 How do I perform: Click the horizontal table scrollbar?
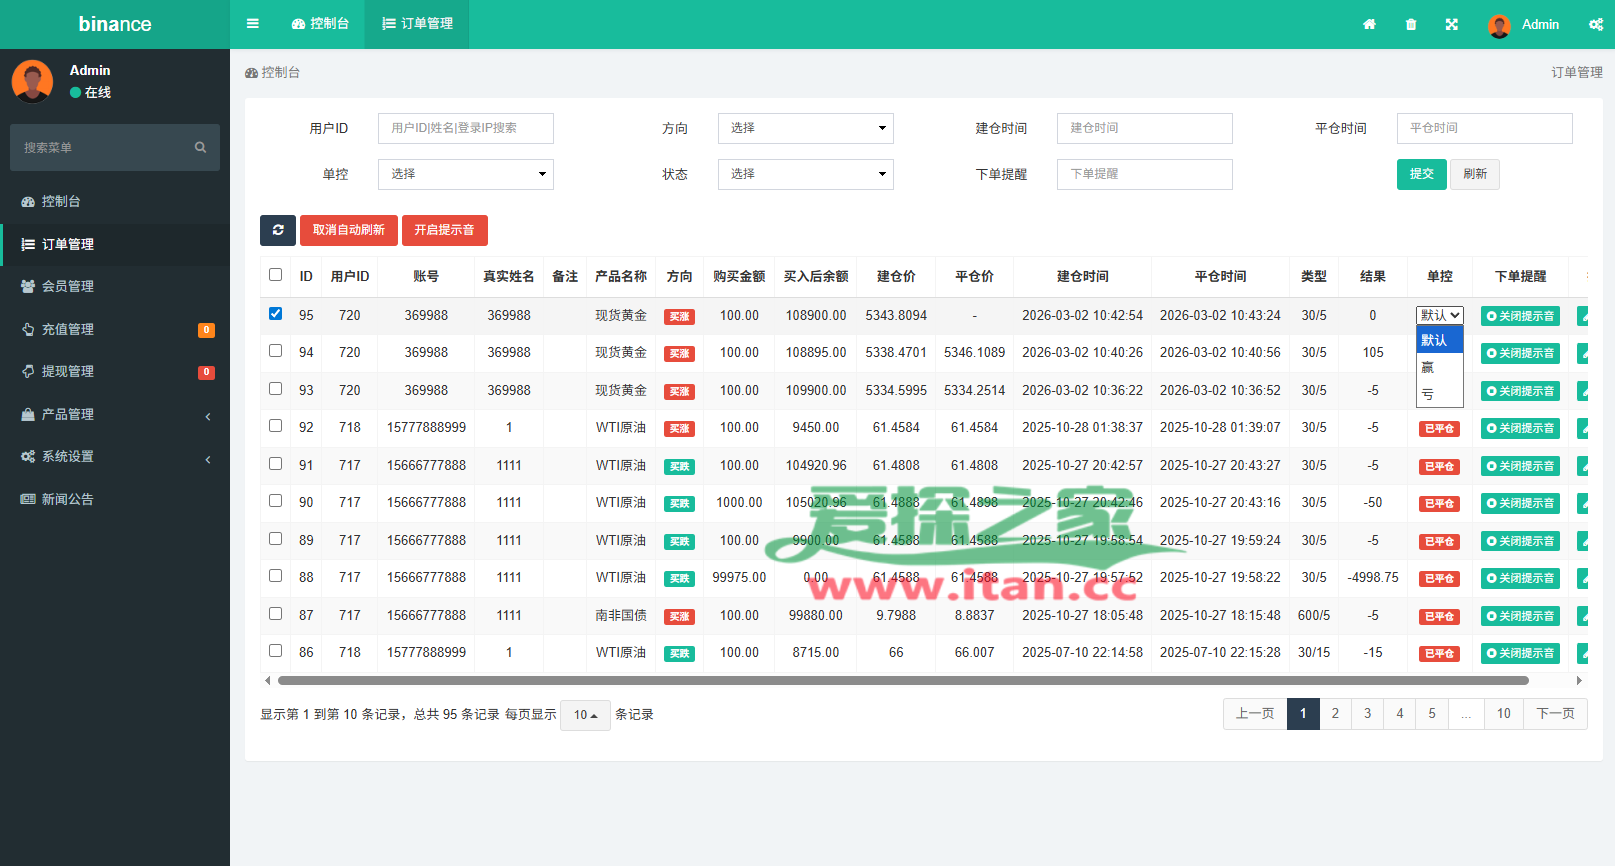point(900,681)
